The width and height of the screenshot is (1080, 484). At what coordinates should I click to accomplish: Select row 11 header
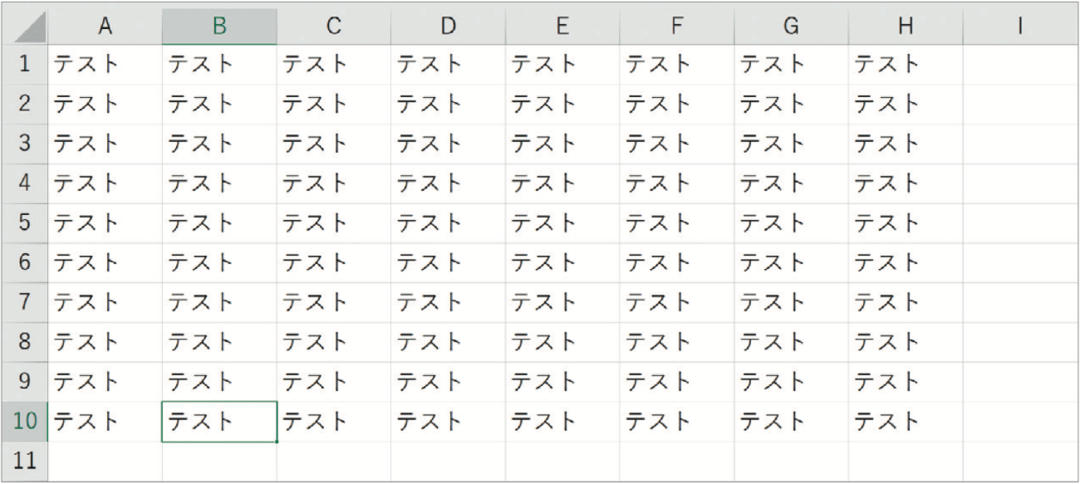(x=25, y=461)
